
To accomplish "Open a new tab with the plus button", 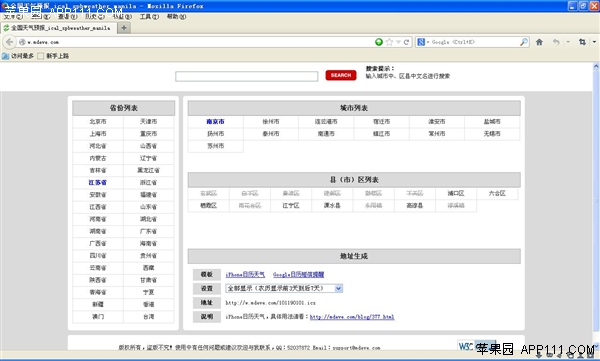I will pos(124,28).
